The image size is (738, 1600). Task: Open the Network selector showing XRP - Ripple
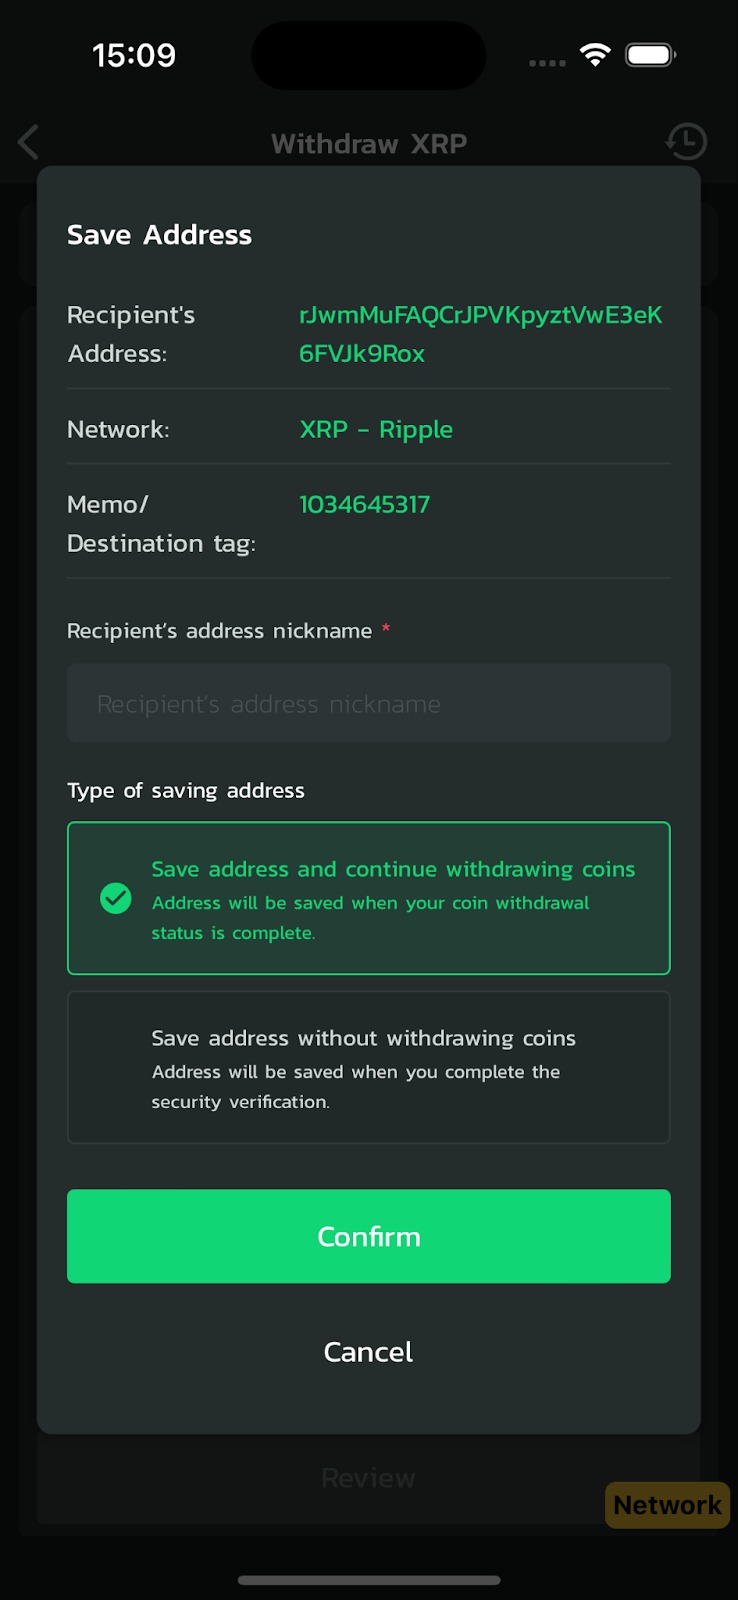(375, 429)
